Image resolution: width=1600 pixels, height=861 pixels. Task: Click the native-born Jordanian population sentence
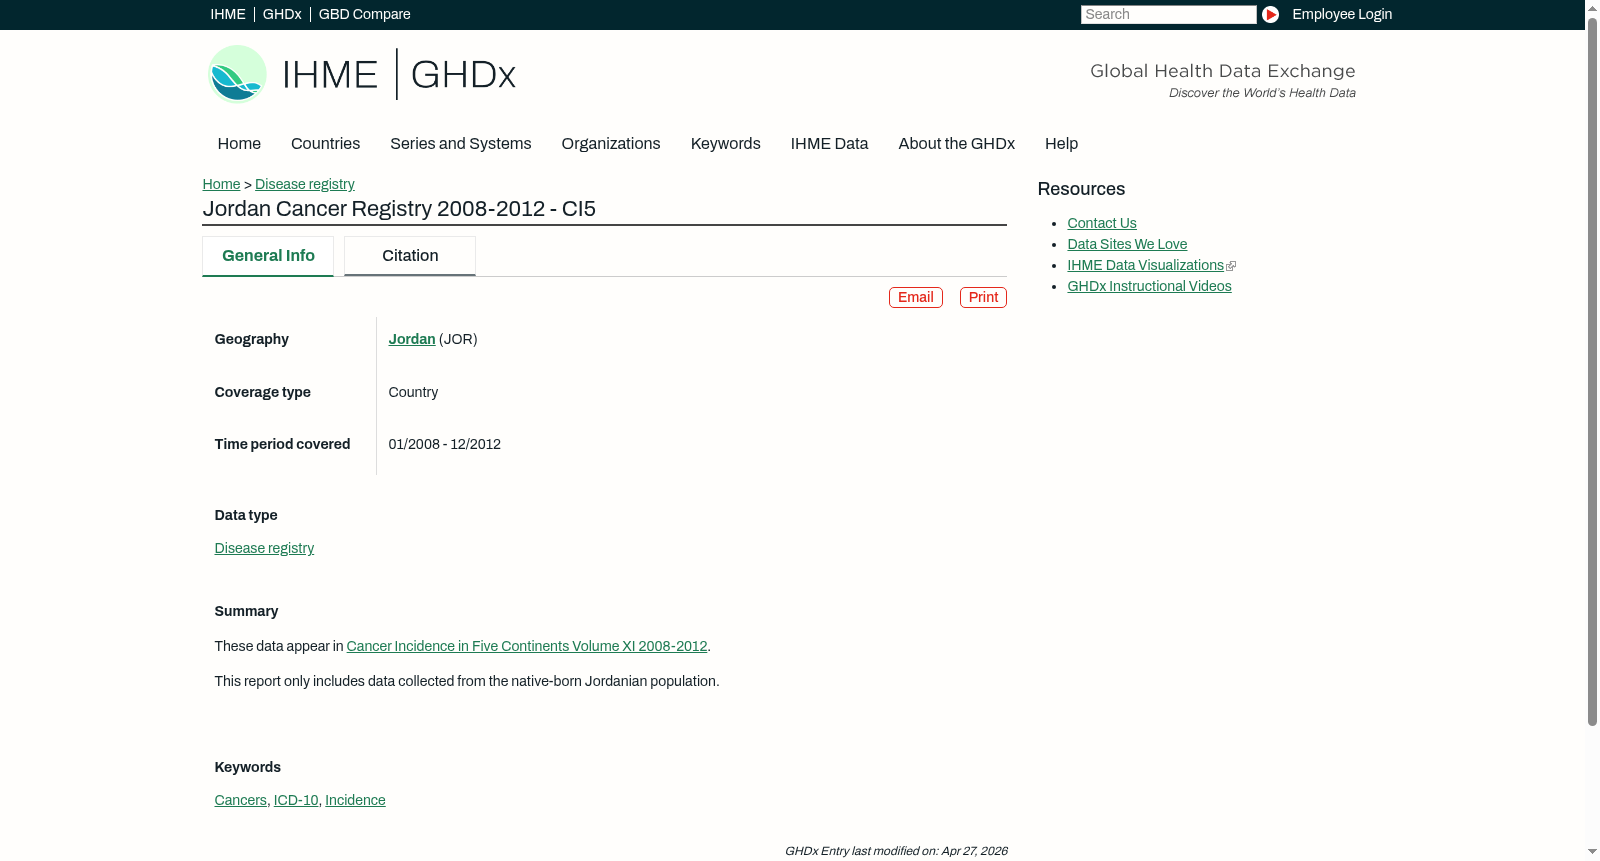pos(467,682)
